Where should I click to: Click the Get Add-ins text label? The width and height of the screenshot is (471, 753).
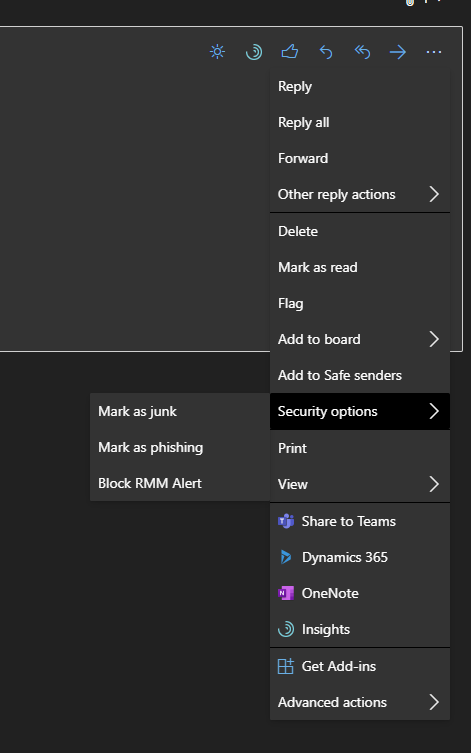[x=339, y=666]
